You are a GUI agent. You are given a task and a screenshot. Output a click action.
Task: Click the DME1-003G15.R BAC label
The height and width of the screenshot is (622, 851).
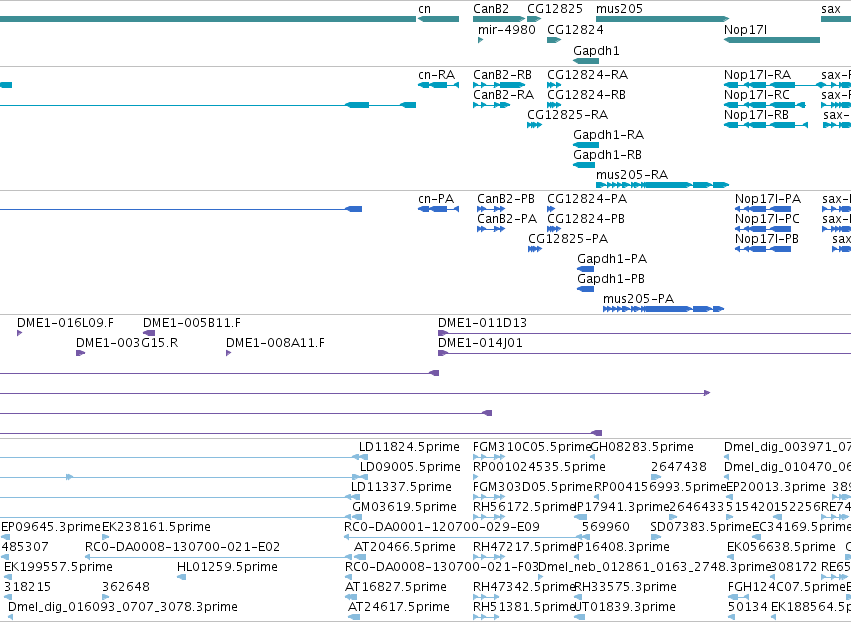pyautogui.click(x=127, y=343)
